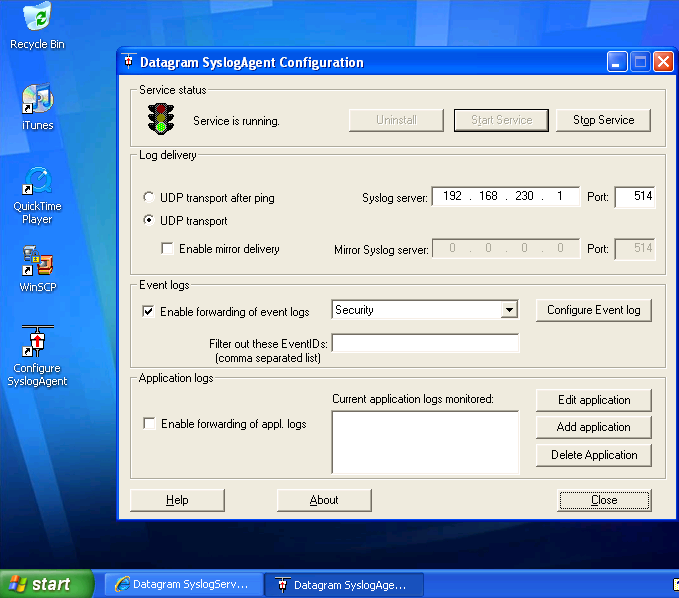Click the Current application logs monitored list
This screenshot has height=598, width=679.
click(425, 442)
